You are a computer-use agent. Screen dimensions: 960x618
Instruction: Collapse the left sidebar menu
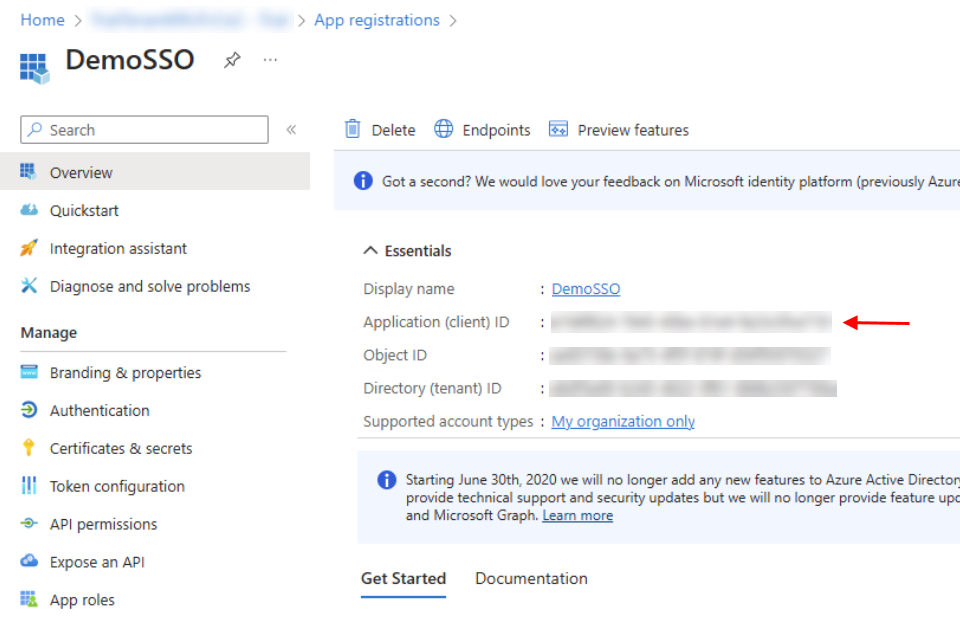click(x=291, y=130)
